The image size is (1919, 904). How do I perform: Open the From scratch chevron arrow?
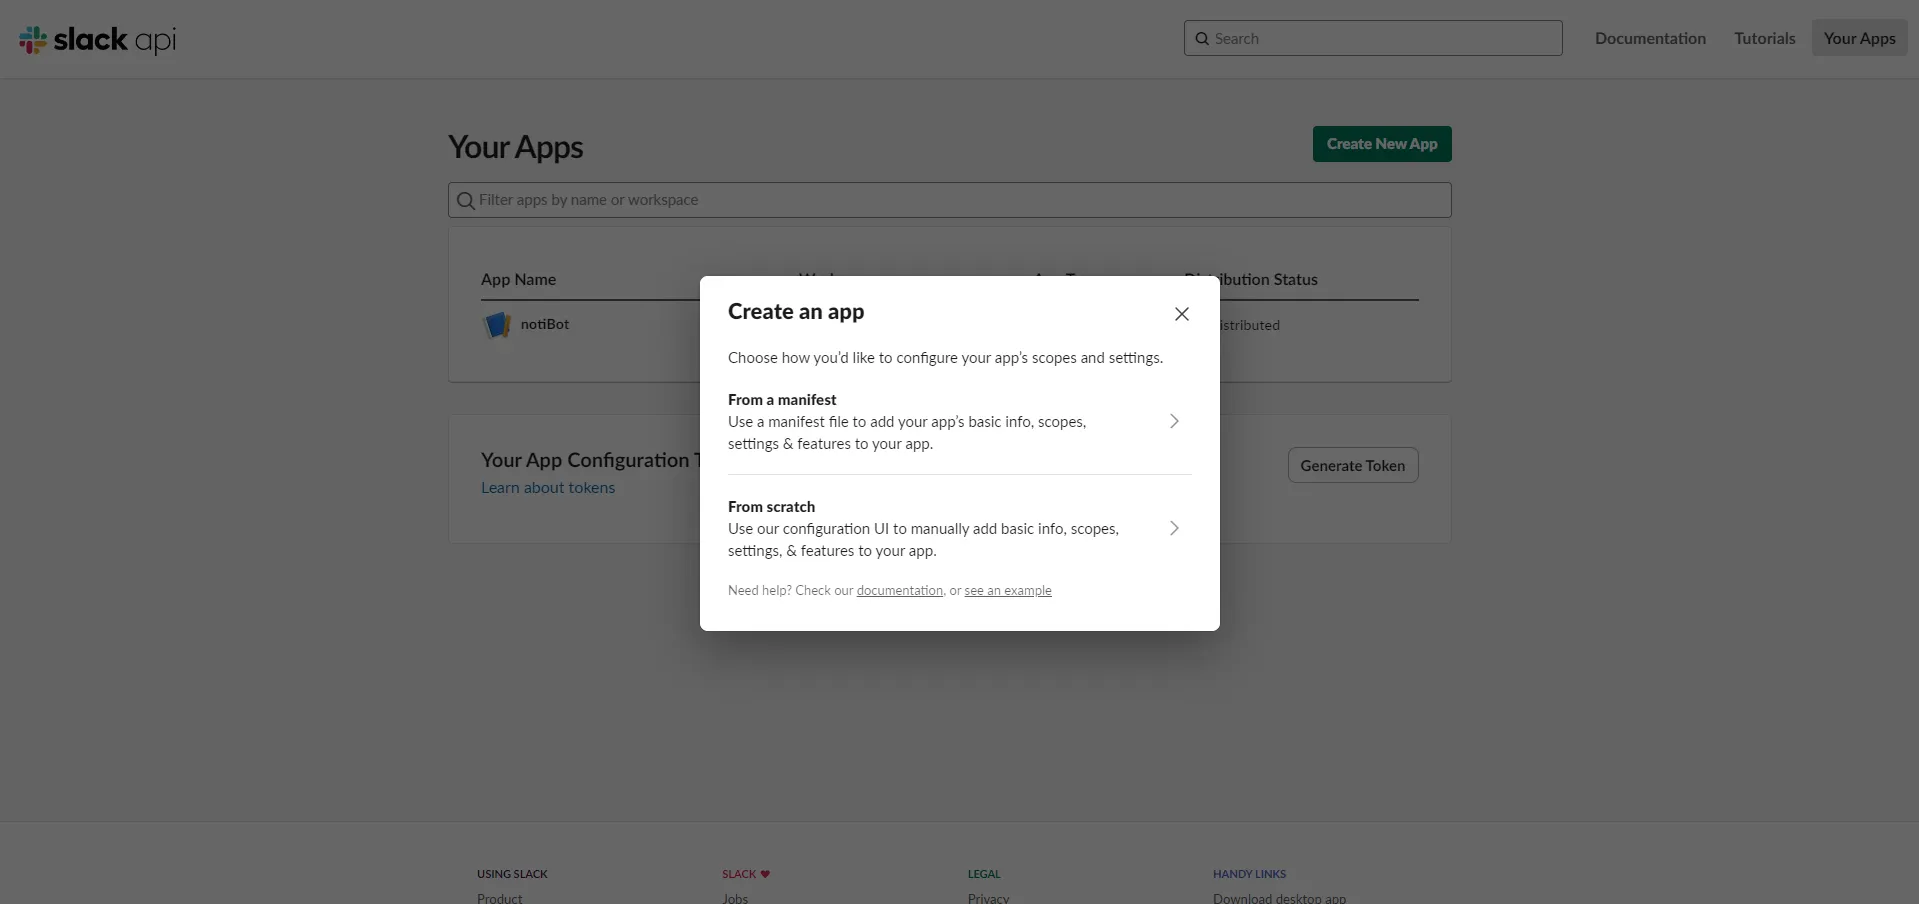pos(1174,528)
